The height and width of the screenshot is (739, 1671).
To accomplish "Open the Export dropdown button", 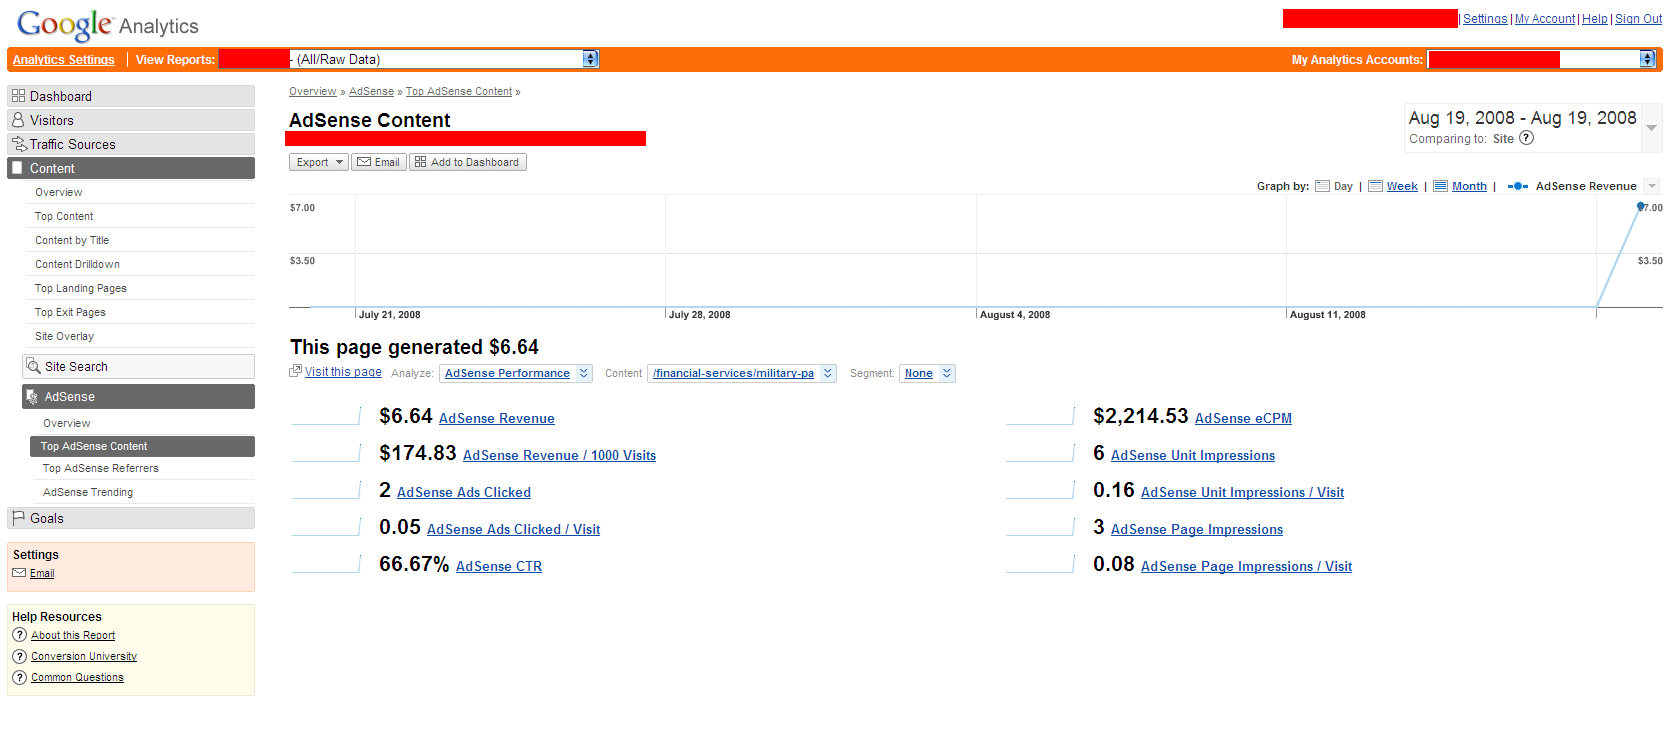I will (x=319, y=162).
